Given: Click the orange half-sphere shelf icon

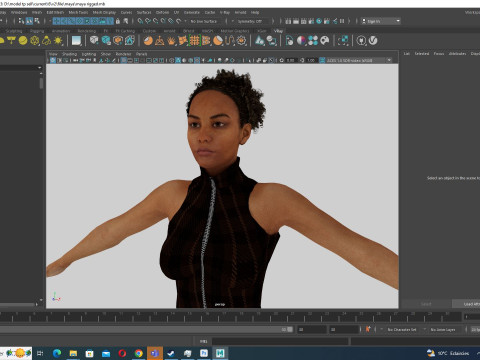Looking at the screenshot, I should 218,41.
